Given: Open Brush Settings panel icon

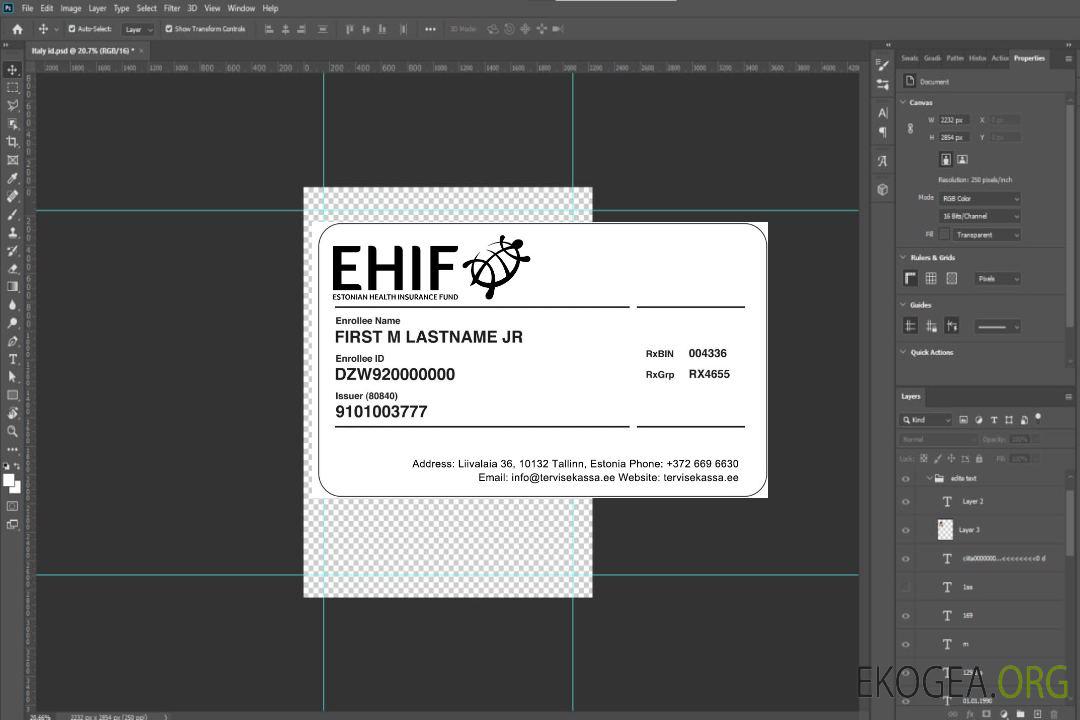Looking at the screenshot, I should coord(883,65).
